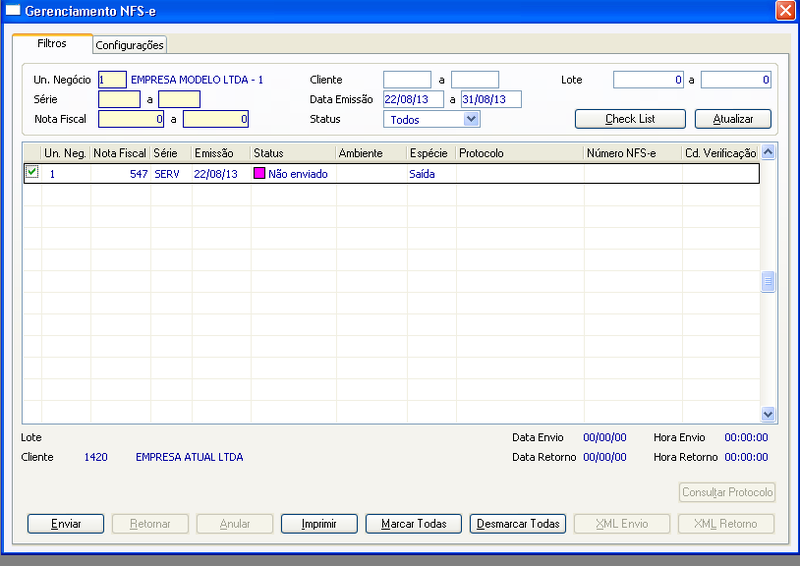
Task: Click the EMPRESA ATUAL LTDA client name
Action: 189,457
